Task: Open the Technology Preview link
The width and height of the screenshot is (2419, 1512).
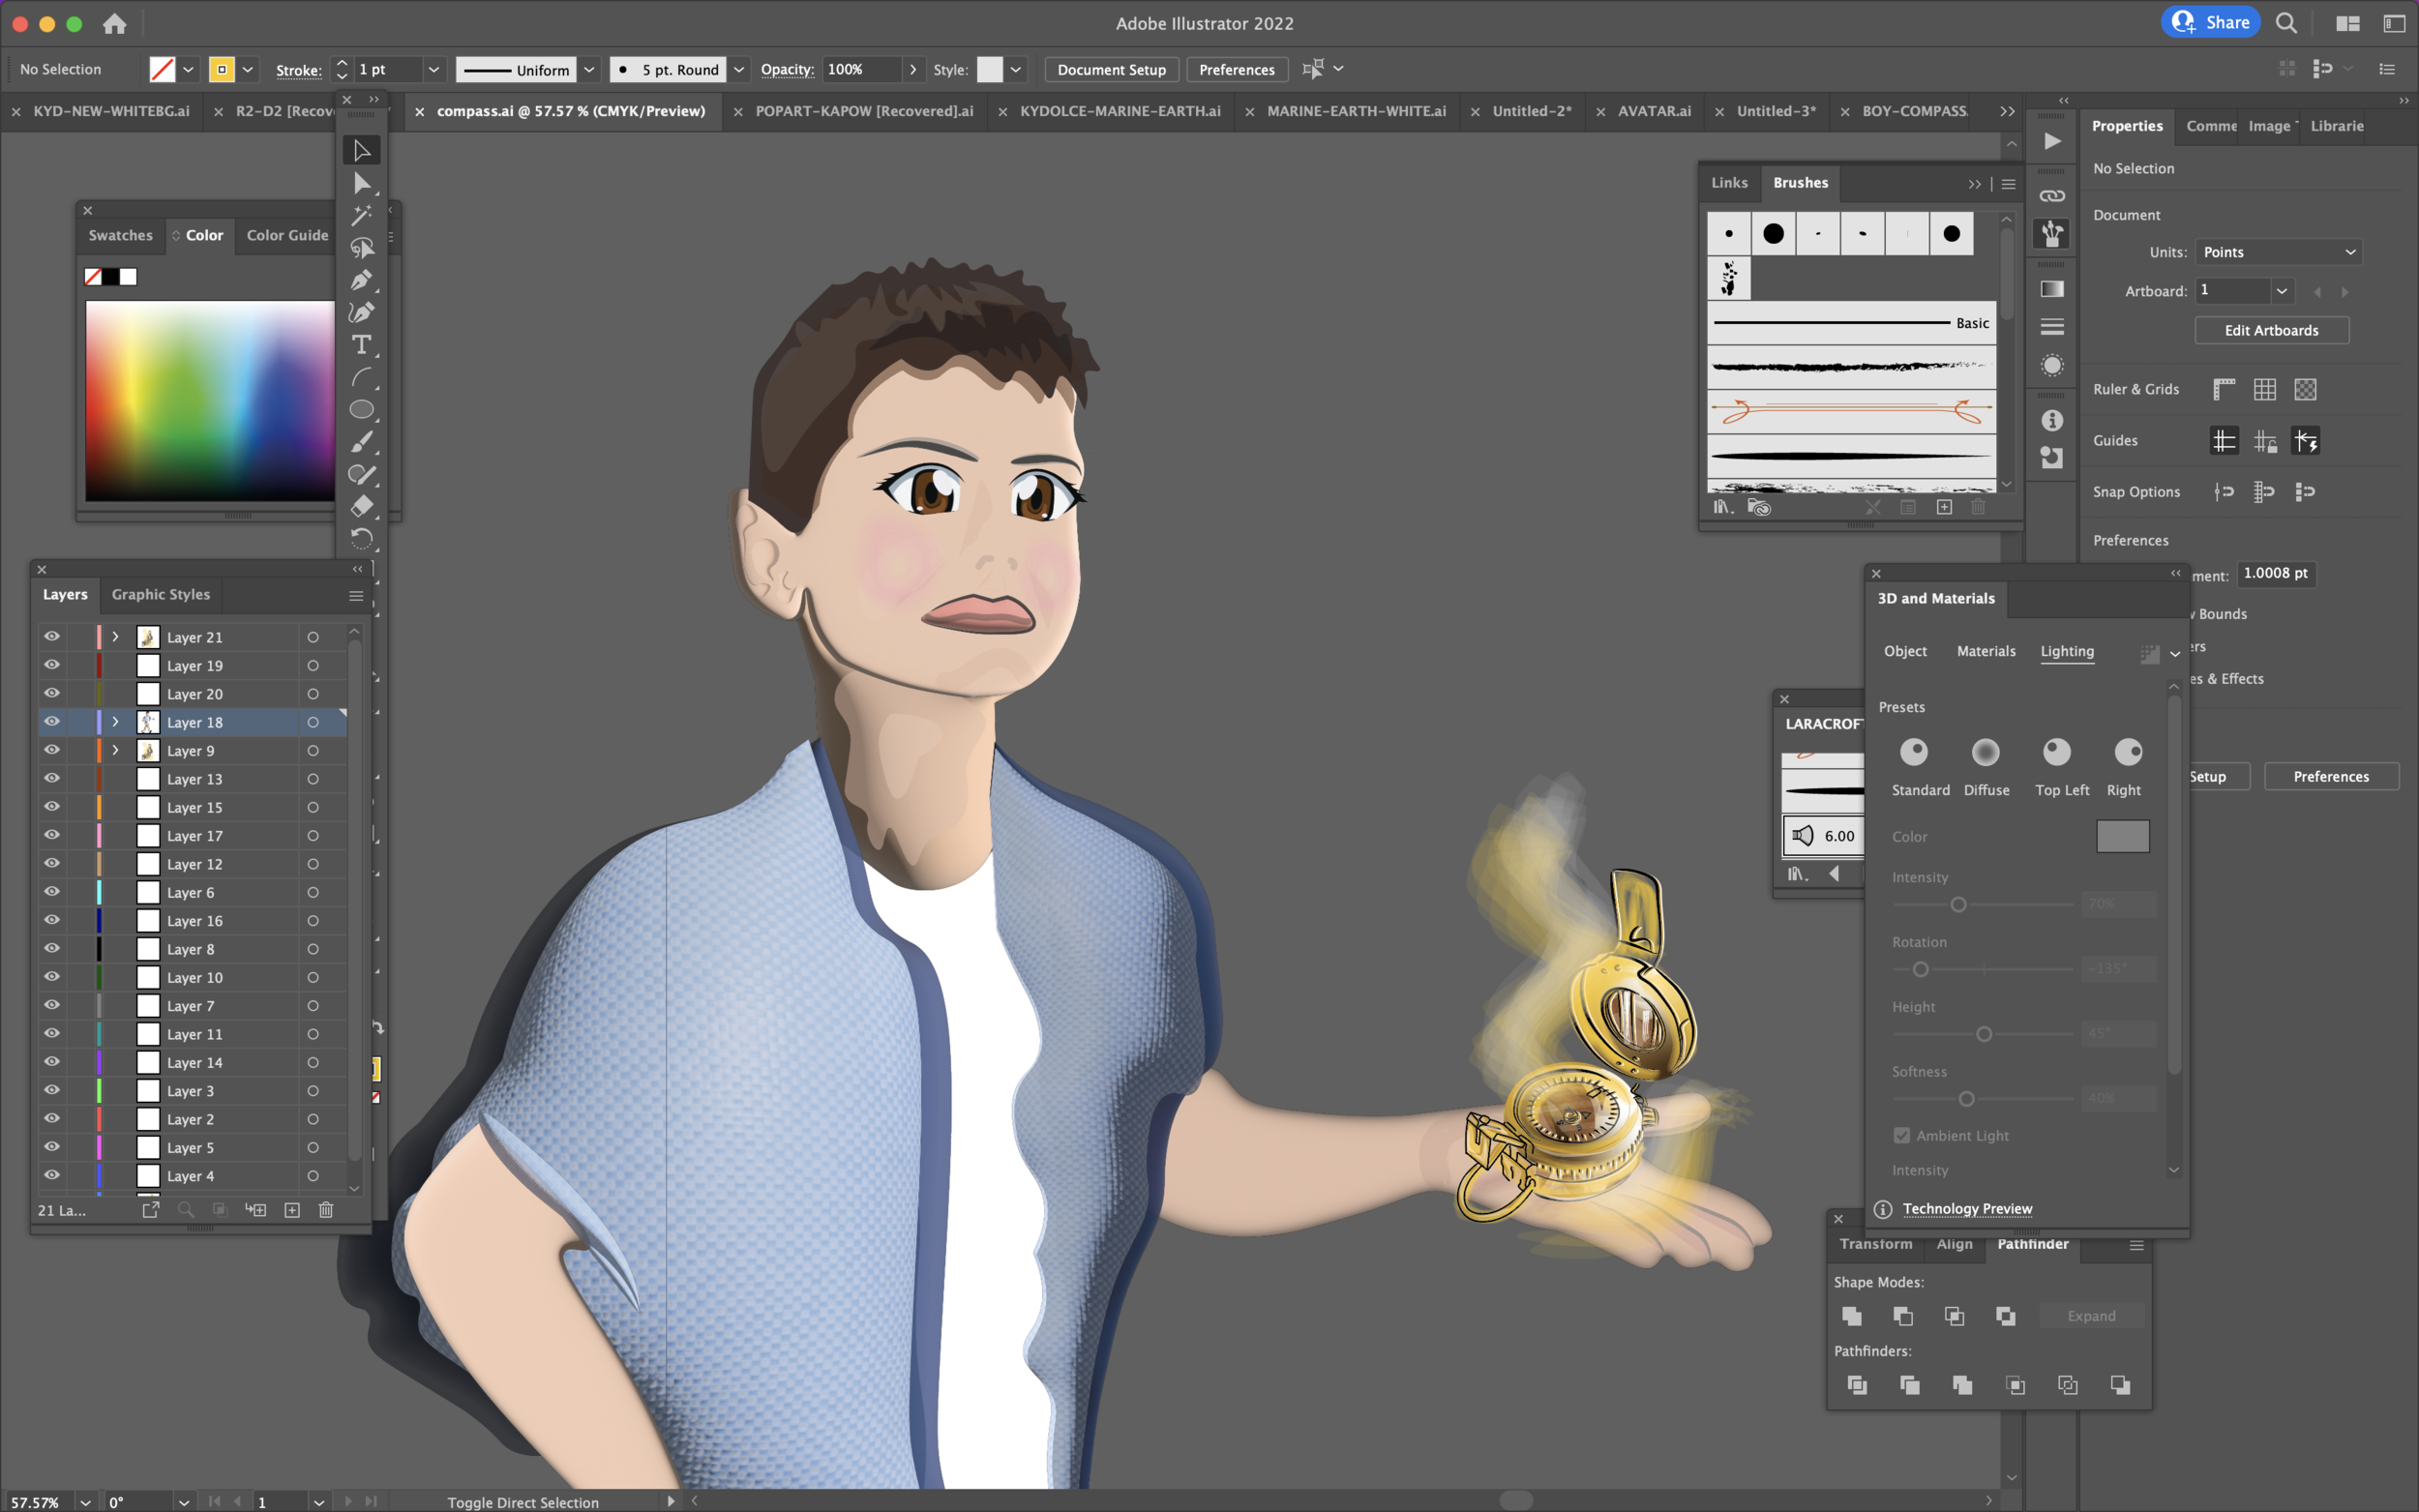Action: (1967, 1208)
